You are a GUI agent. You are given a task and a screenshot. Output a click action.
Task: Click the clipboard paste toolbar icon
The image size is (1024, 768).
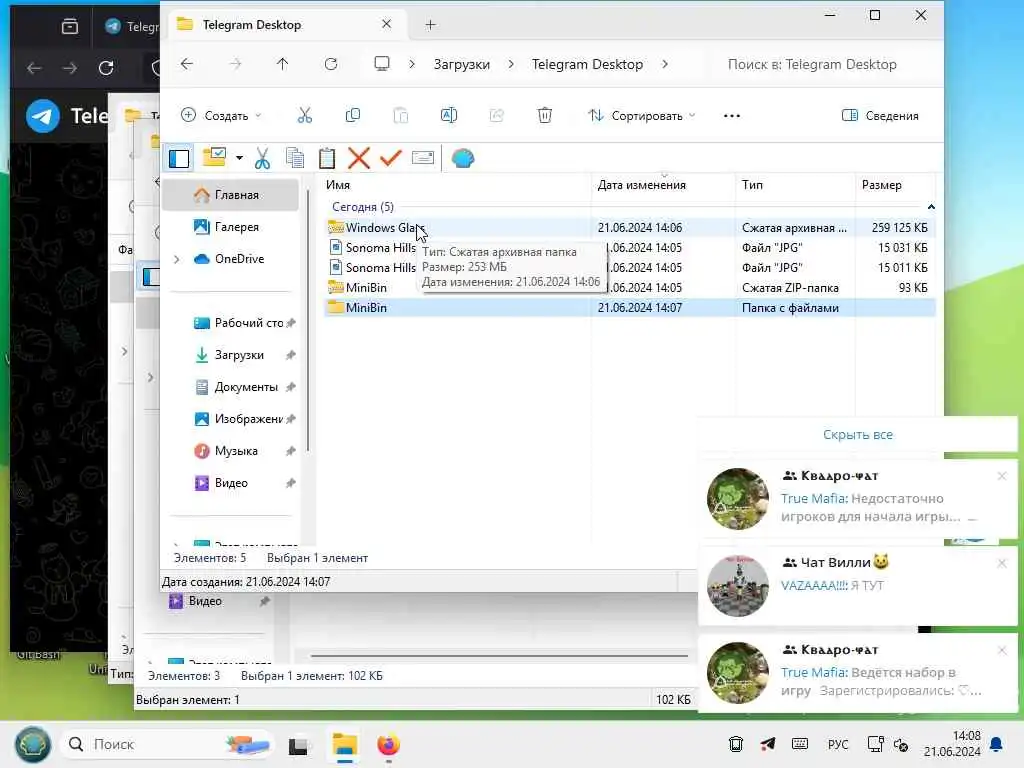(x=327, y=158)
